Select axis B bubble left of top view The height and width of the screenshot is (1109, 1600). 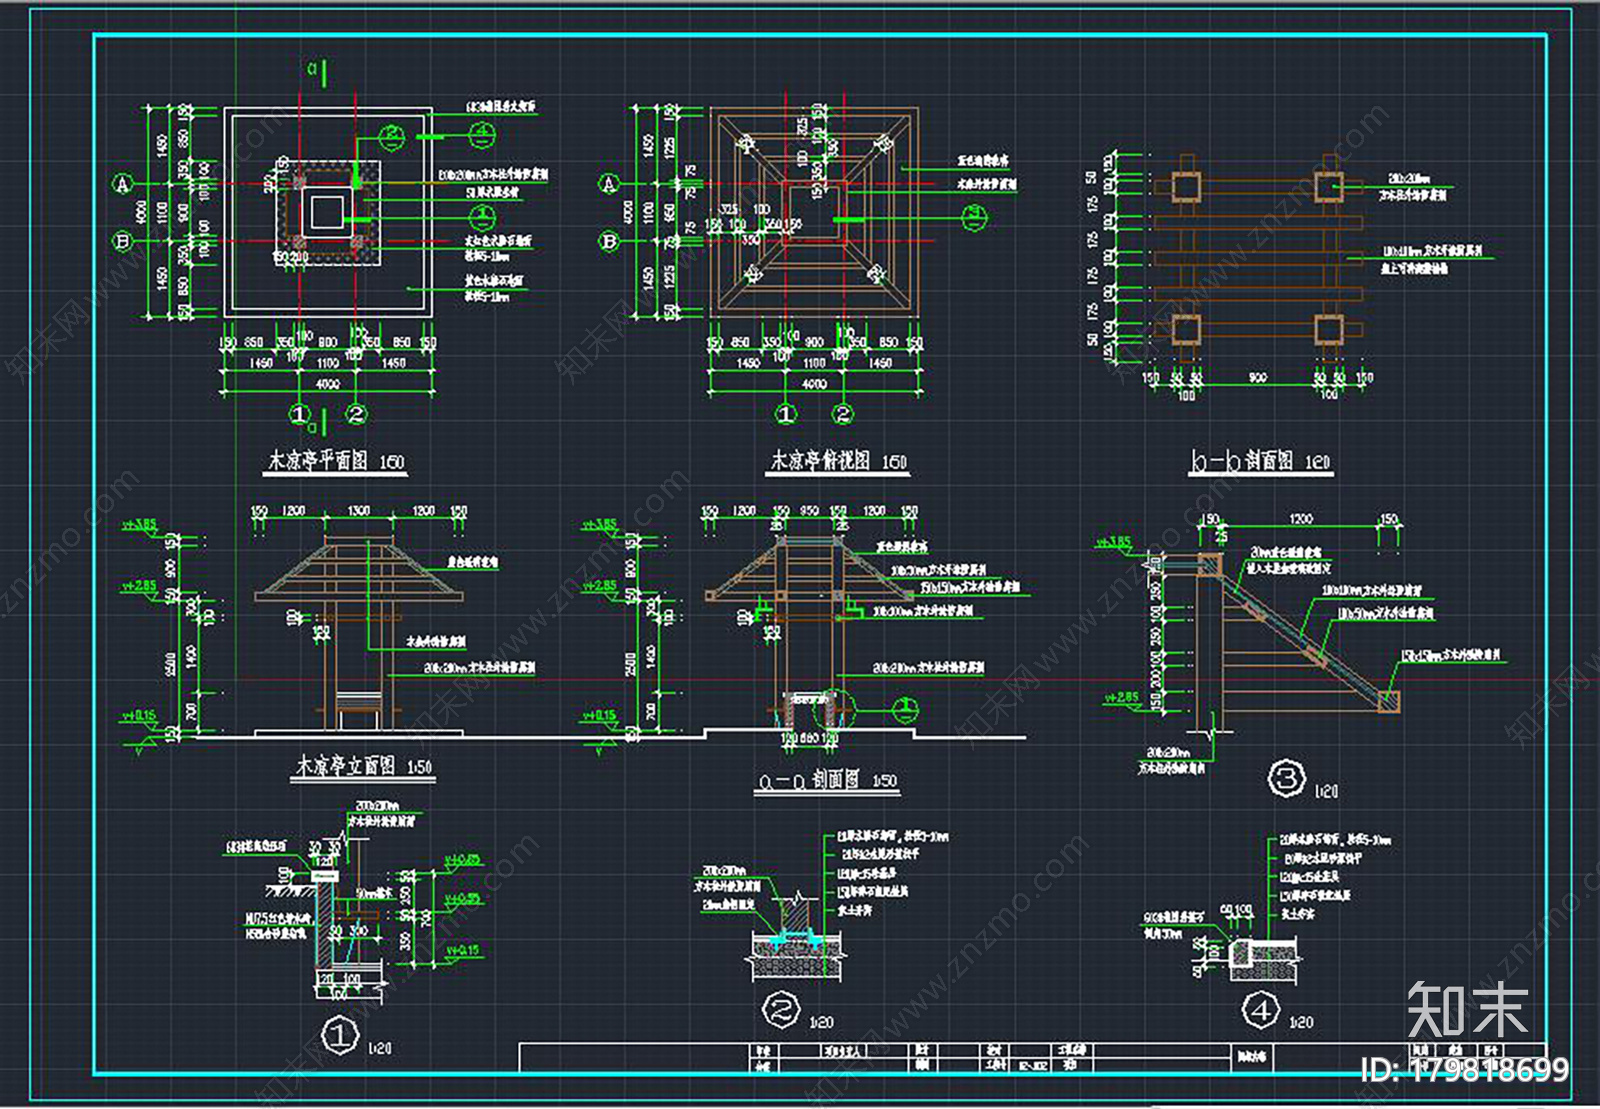(609, 241)
